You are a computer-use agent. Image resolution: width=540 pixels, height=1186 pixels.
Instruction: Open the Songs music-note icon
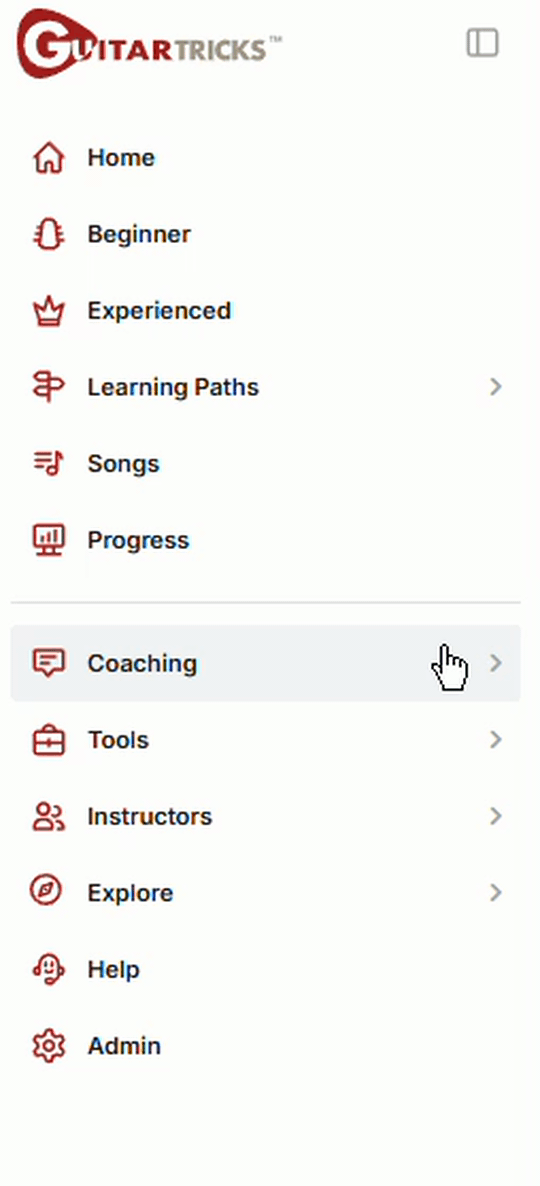coord(48,463)
